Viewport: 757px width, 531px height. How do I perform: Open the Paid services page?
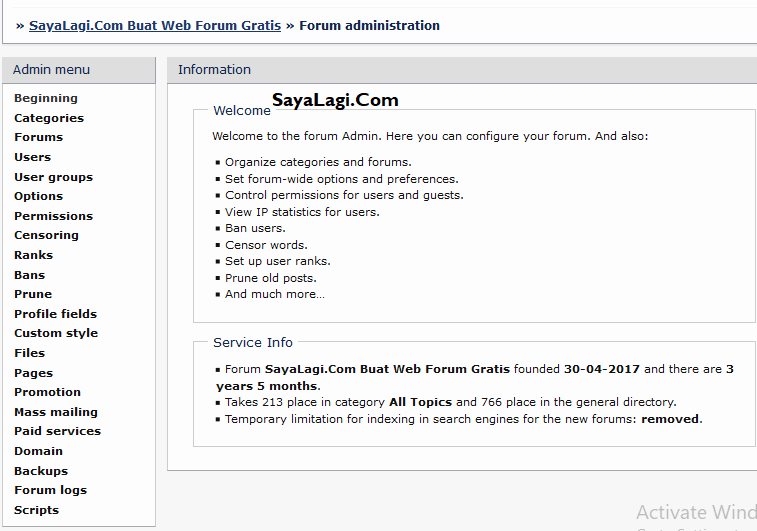coord(57,431)
